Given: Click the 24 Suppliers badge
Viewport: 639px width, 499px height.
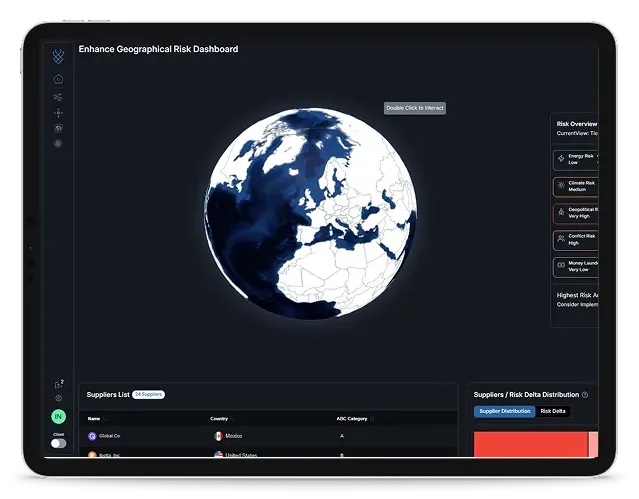Looking at the screenshot, I should tap(148, 394).
